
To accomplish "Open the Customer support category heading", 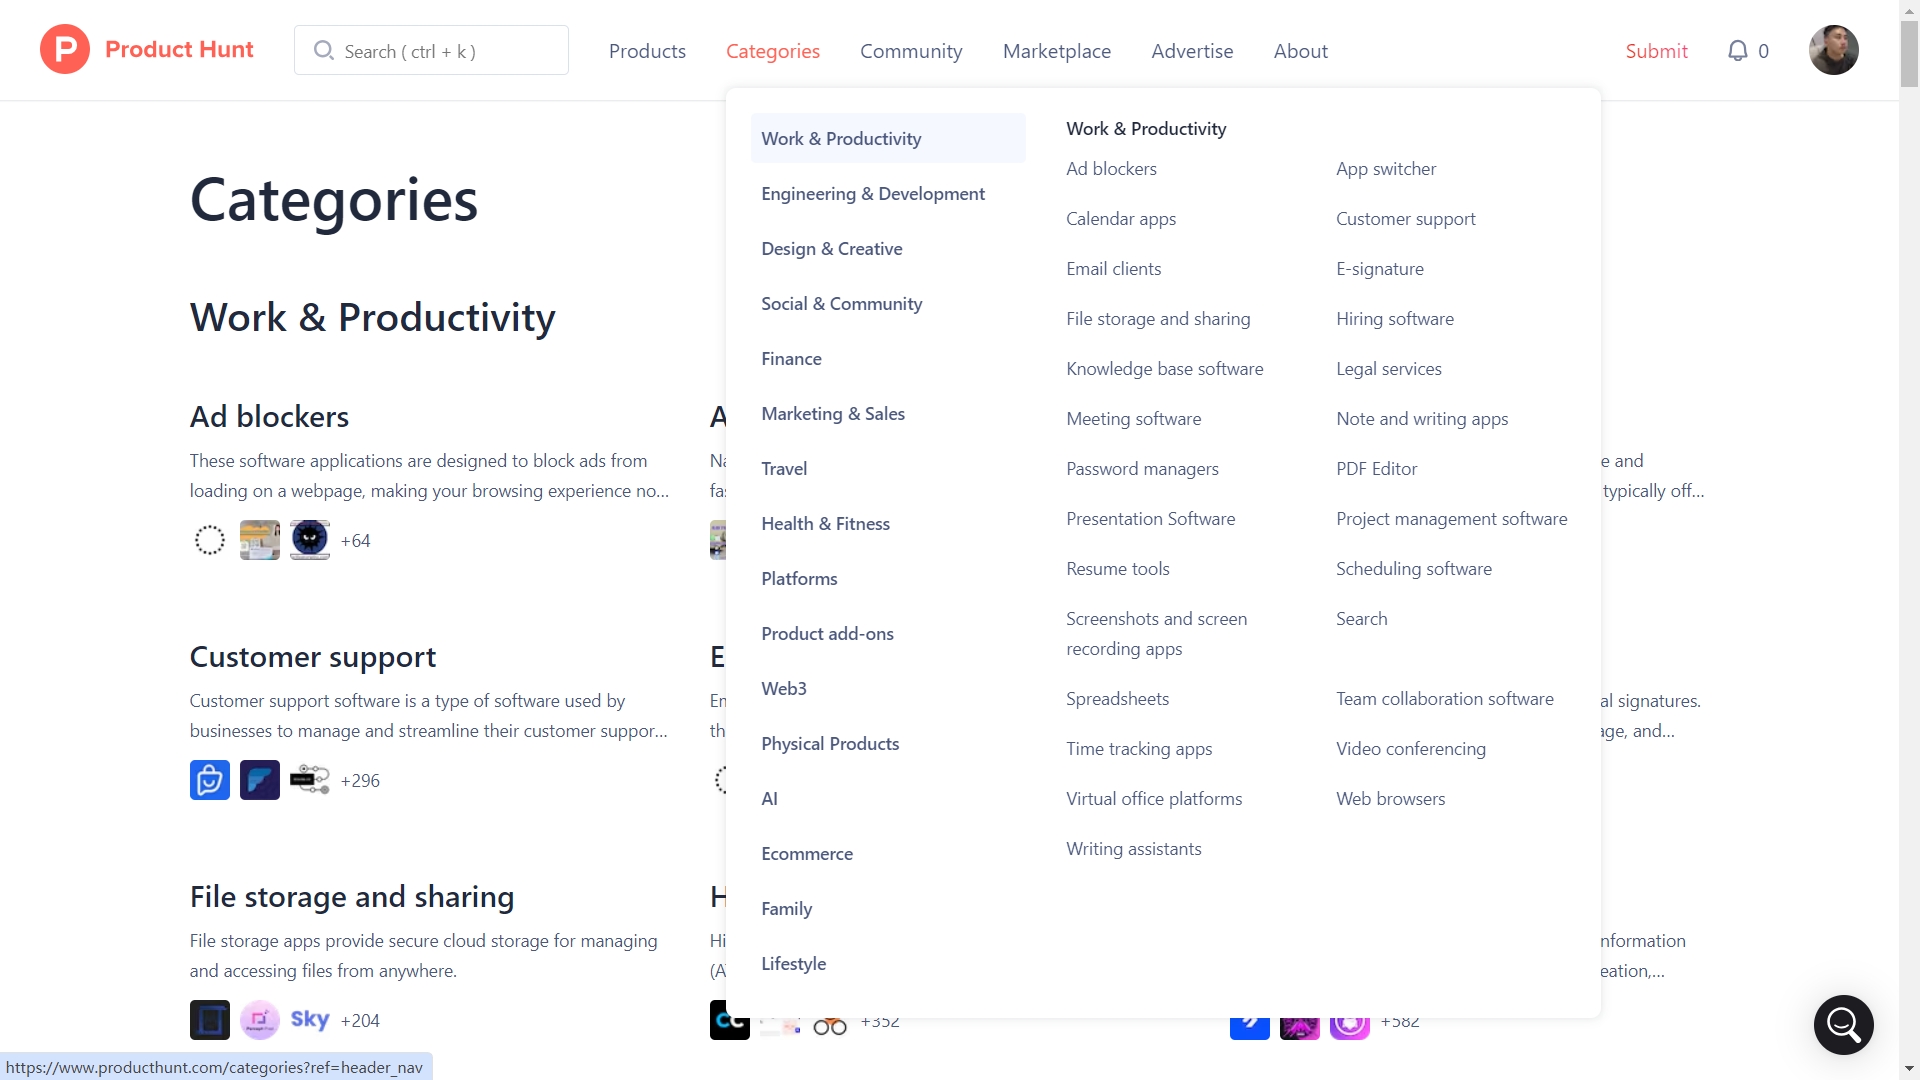I will coord(313,657).
